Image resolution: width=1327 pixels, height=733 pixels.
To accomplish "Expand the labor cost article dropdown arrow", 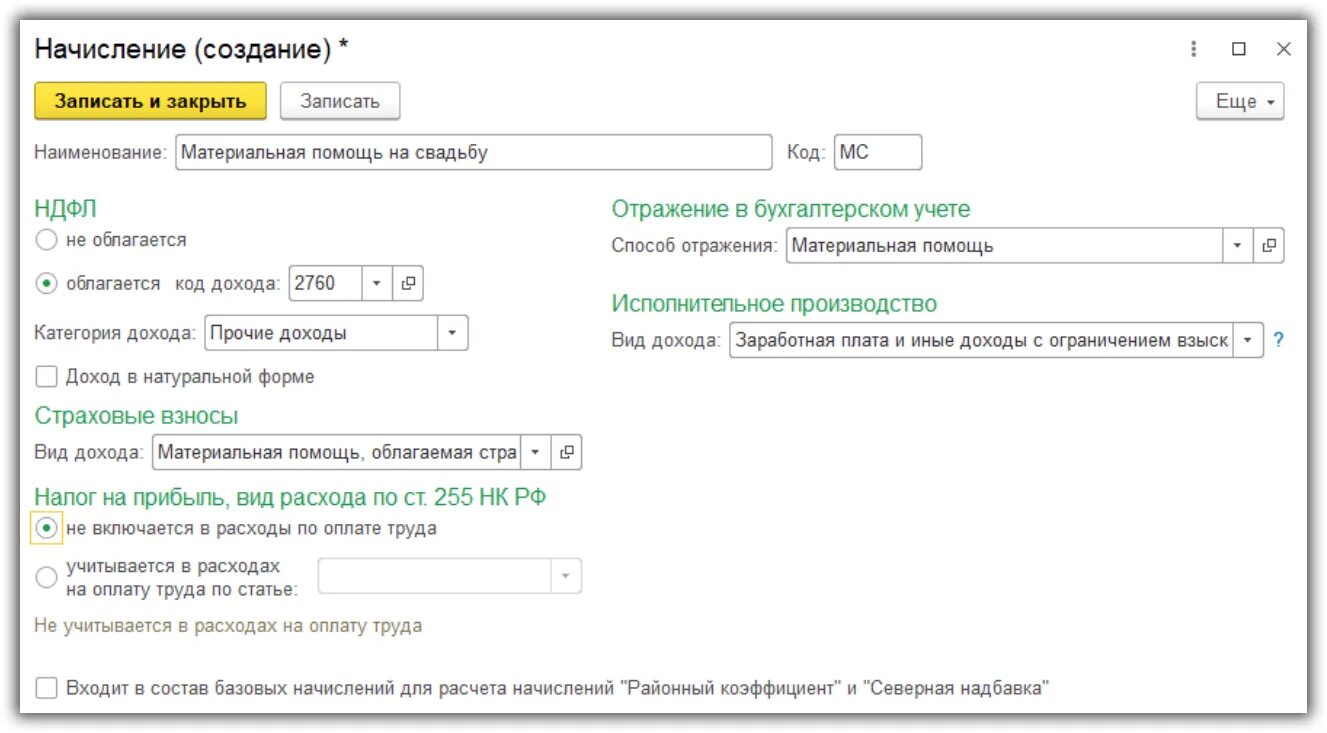I will [x=566, y=576].
